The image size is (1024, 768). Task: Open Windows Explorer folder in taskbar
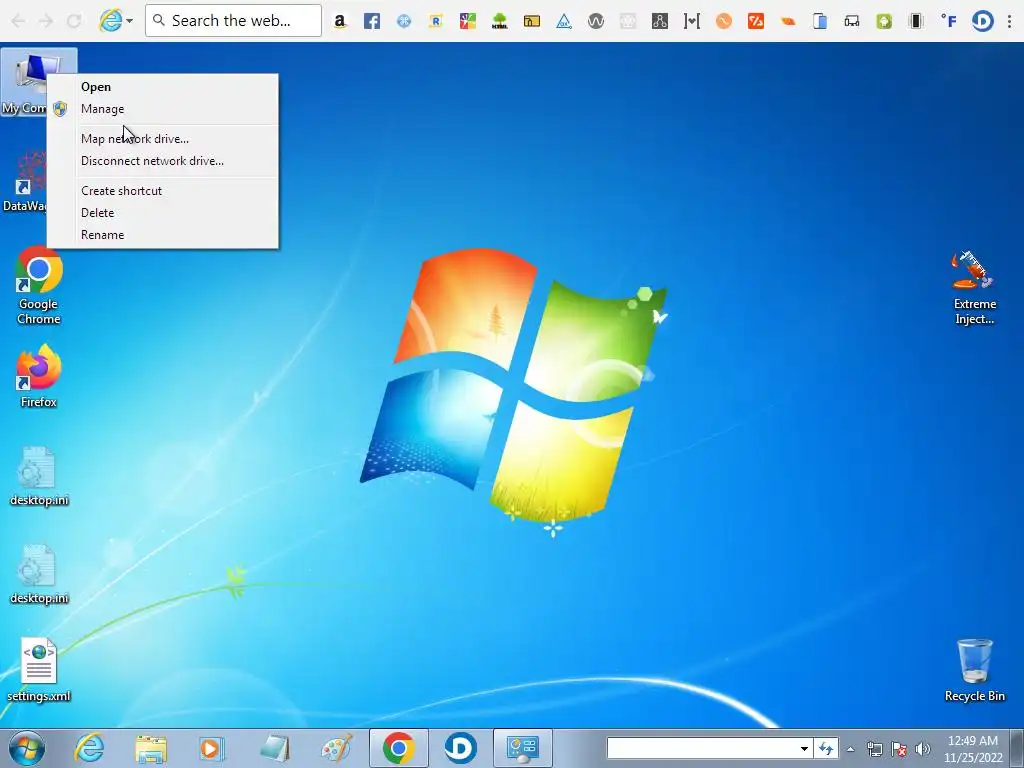point(151,748)
